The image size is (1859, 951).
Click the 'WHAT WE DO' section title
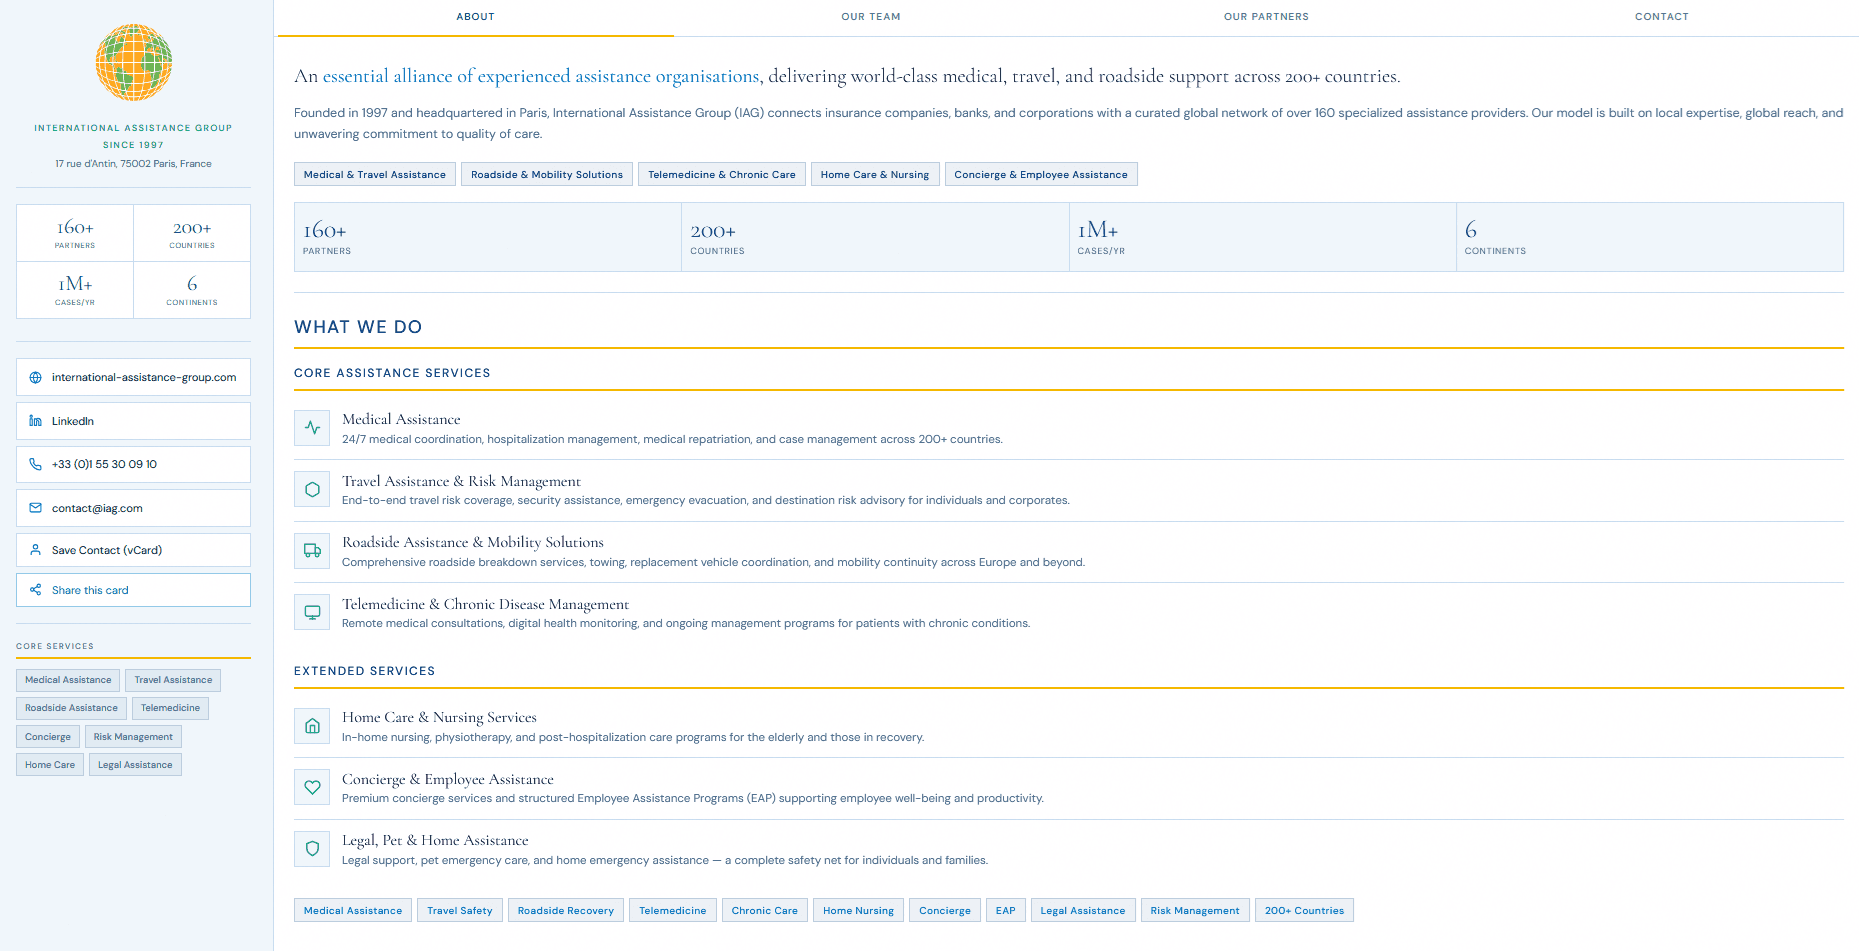click(358, 327)
